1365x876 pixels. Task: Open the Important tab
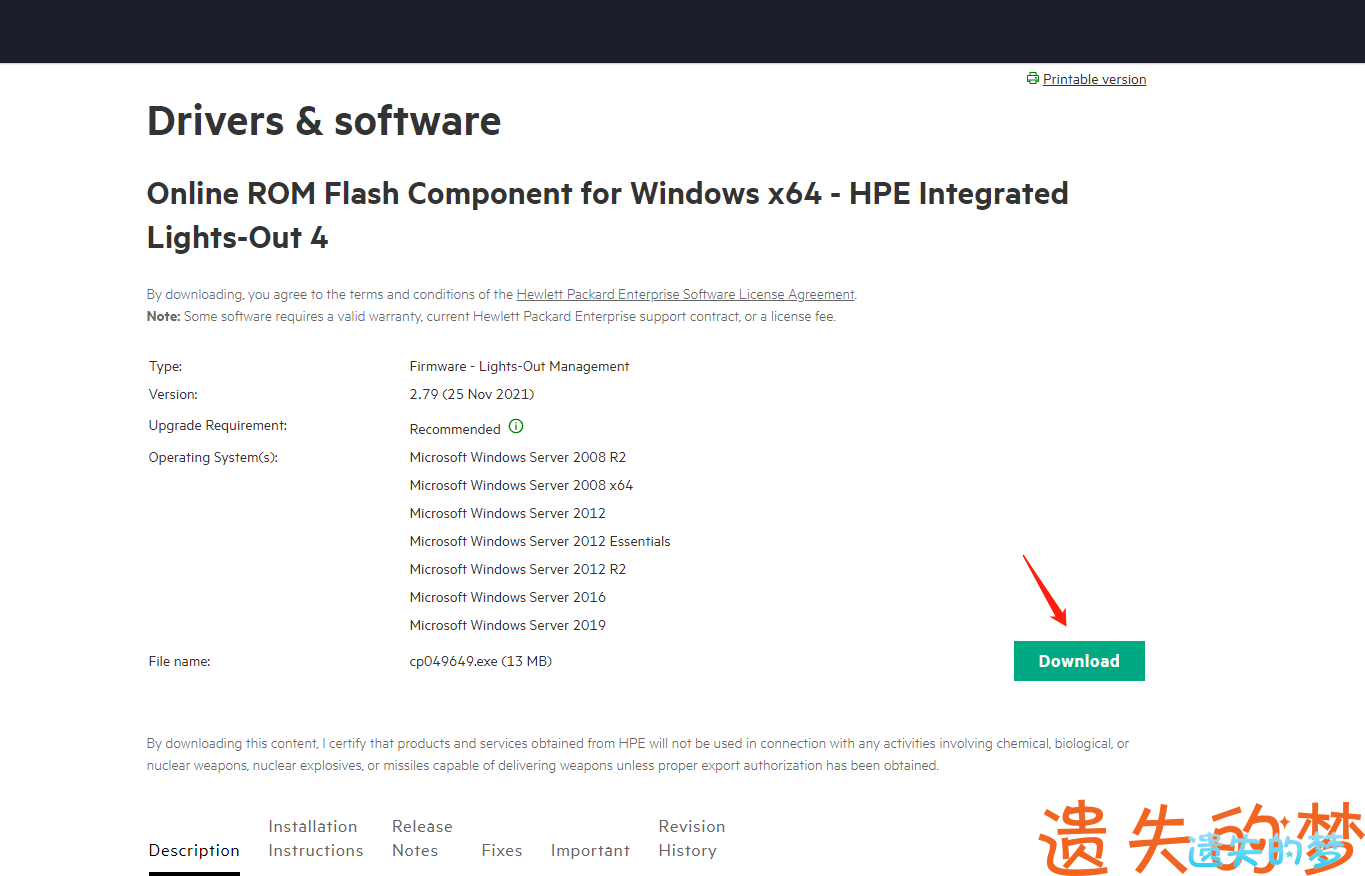[590, 850]
